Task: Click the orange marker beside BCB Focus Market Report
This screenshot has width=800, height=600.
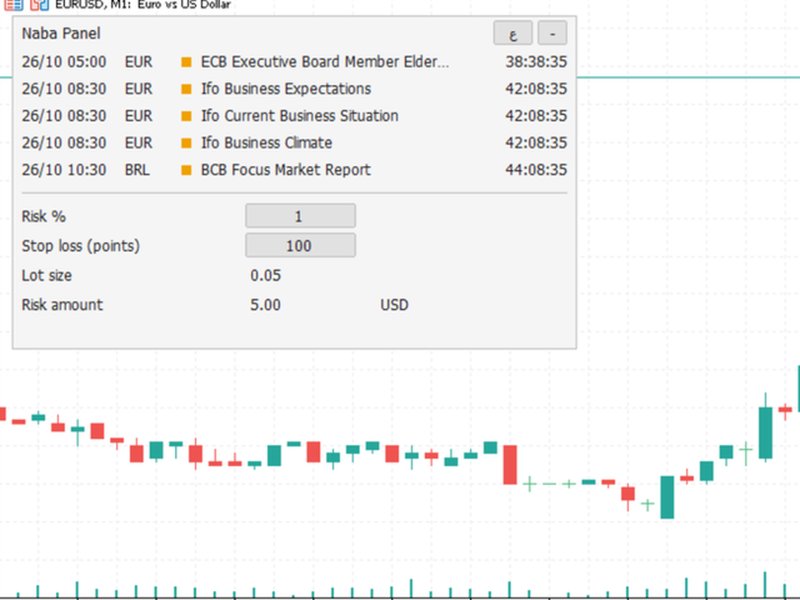Action: click(x=186, y=170)
